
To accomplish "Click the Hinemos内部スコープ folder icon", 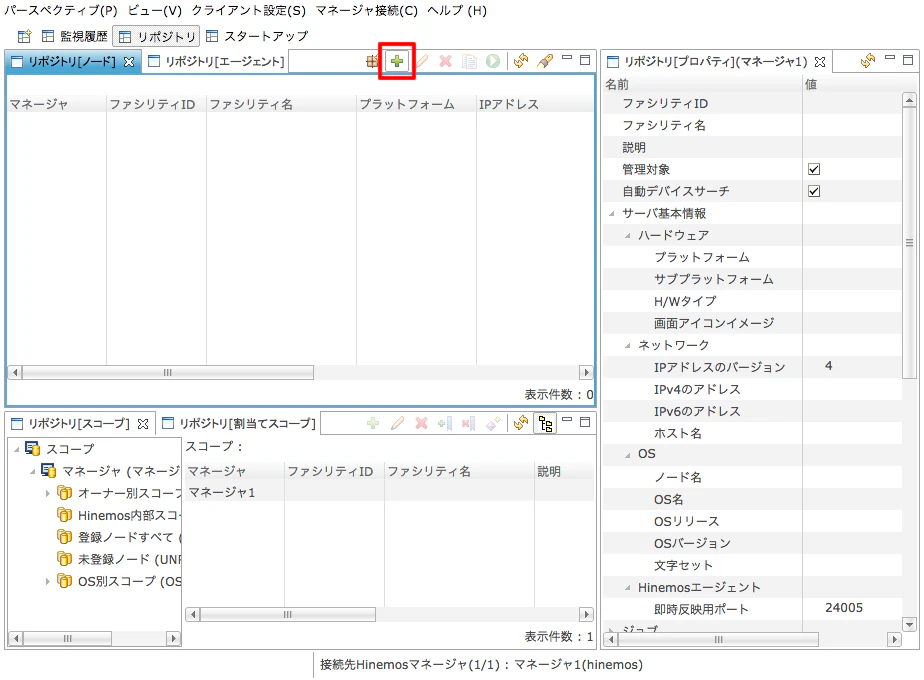I will (x=64, y=514).
